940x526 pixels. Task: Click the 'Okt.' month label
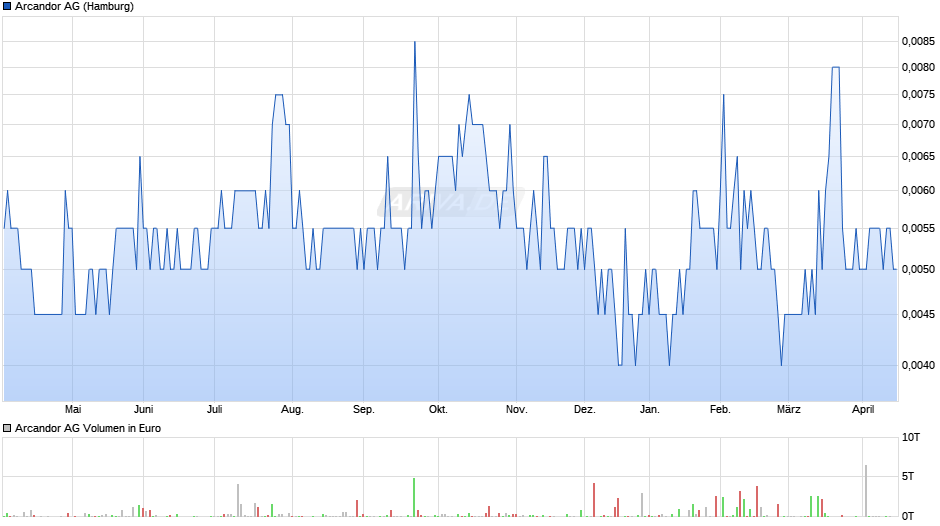pos(438,409)
